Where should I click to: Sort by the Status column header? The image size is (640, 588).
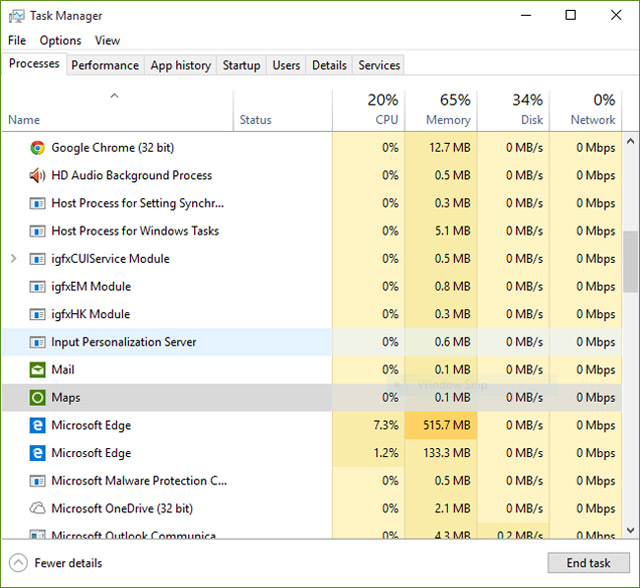(x=282, y=111)
